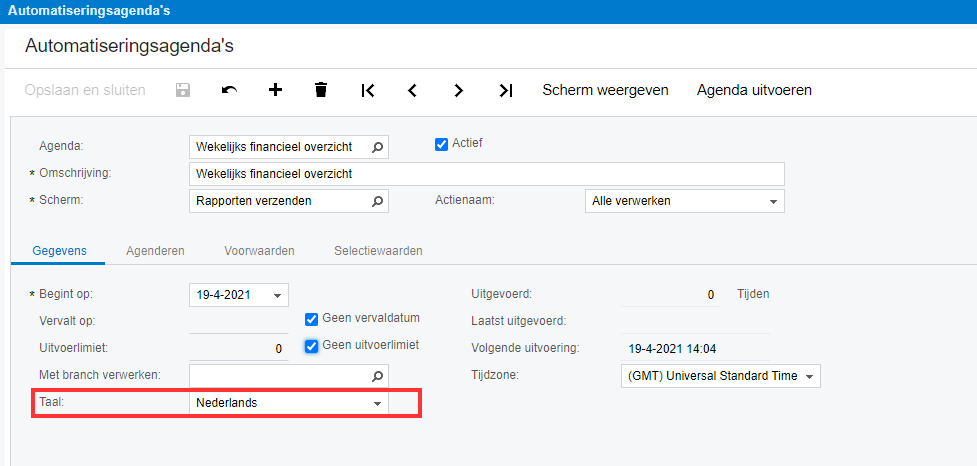Click into the Omschrijving text field
The width and height of the screenshot is (977, 466).
coord(486,174)
